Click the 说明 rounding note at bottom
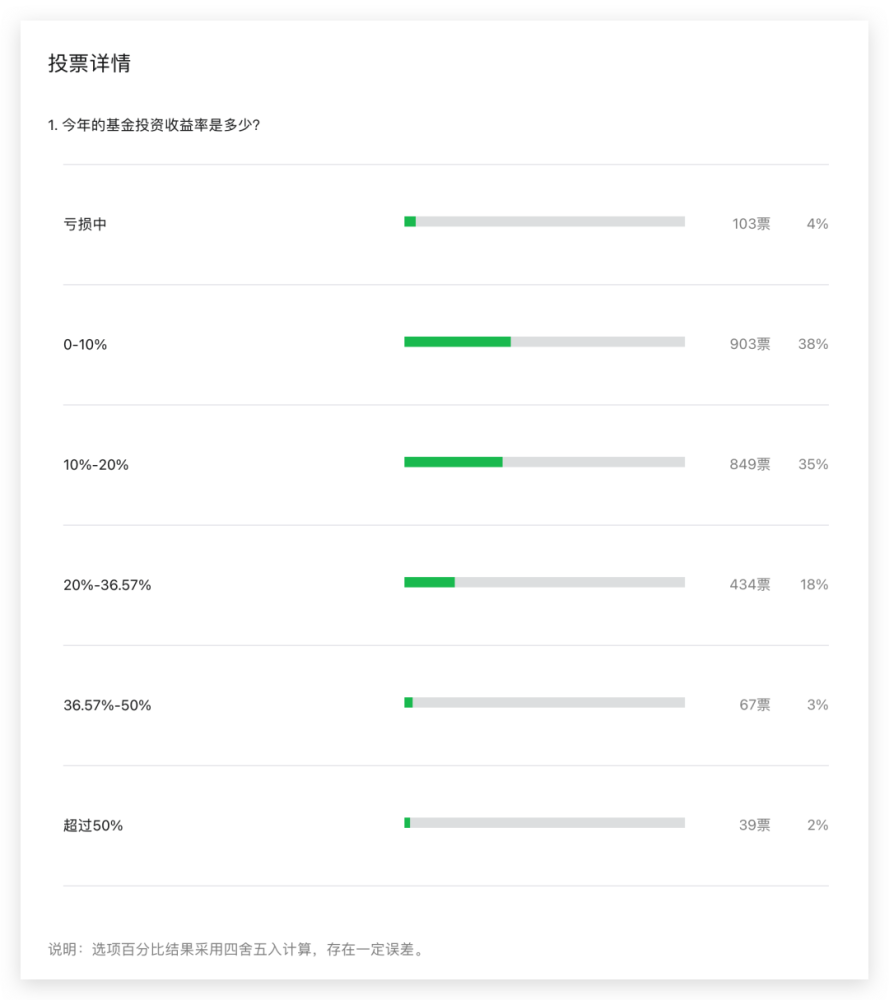 click(x=235, y=950)
